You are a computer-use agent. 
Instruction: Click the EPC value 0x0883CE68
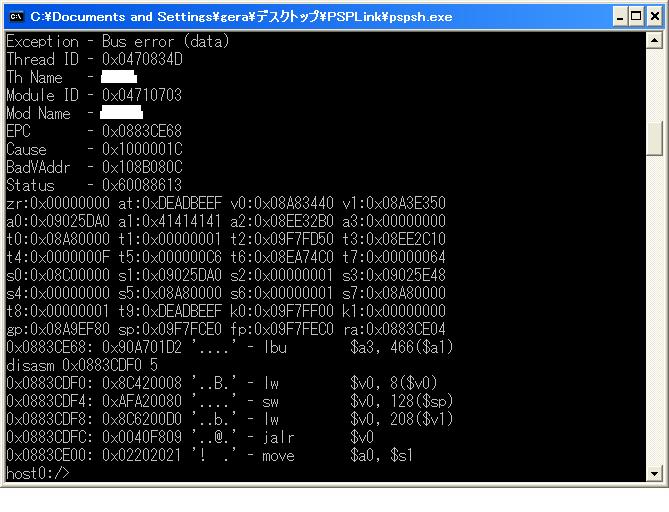click(x=143, y=131)
